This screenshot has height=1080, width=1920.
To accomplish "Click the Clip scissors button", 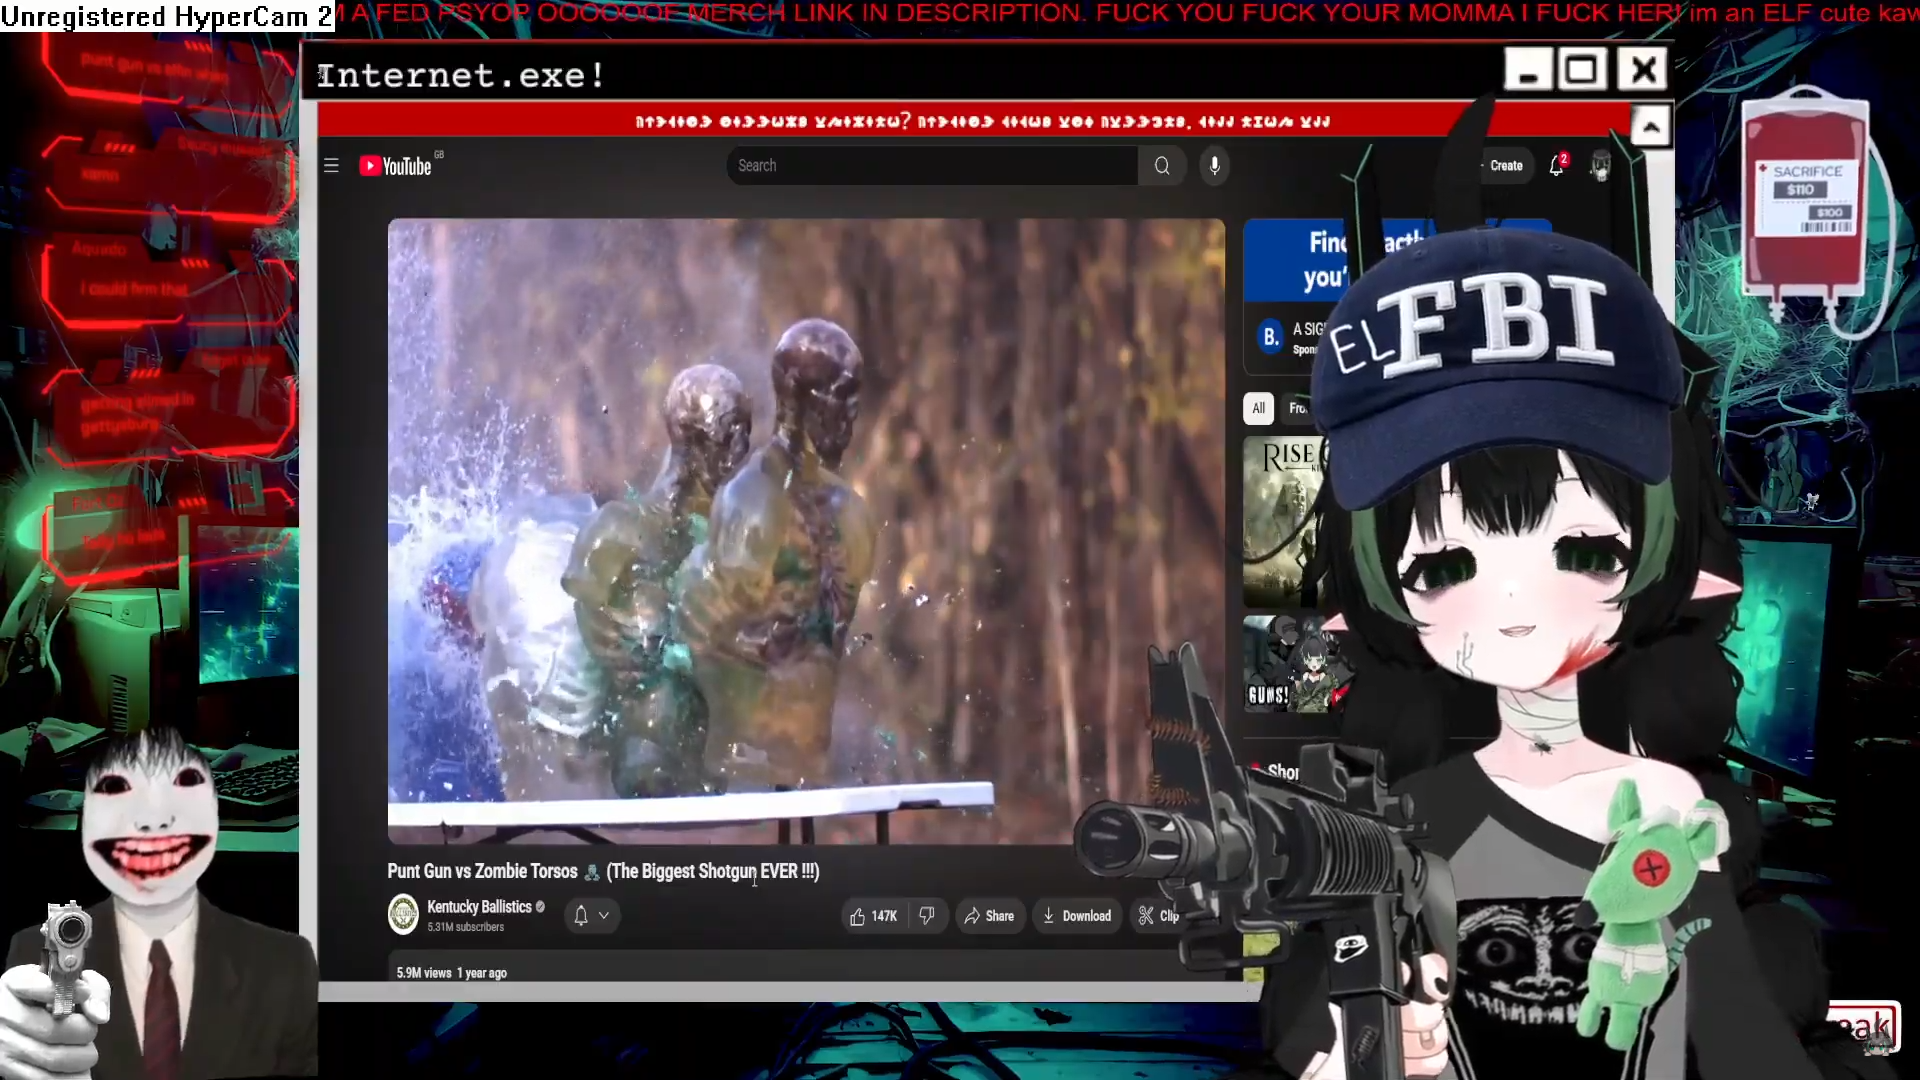I will [1158, 916].
